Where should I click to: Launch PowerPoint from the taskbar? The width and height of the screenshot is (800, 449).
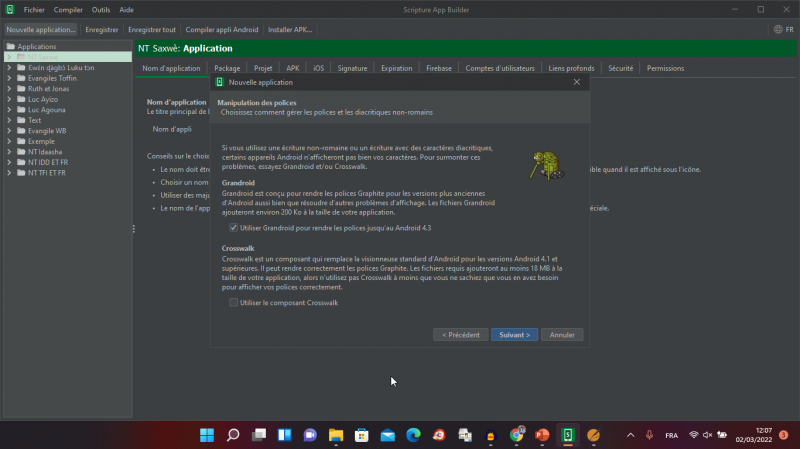click(x=542, y=435)
